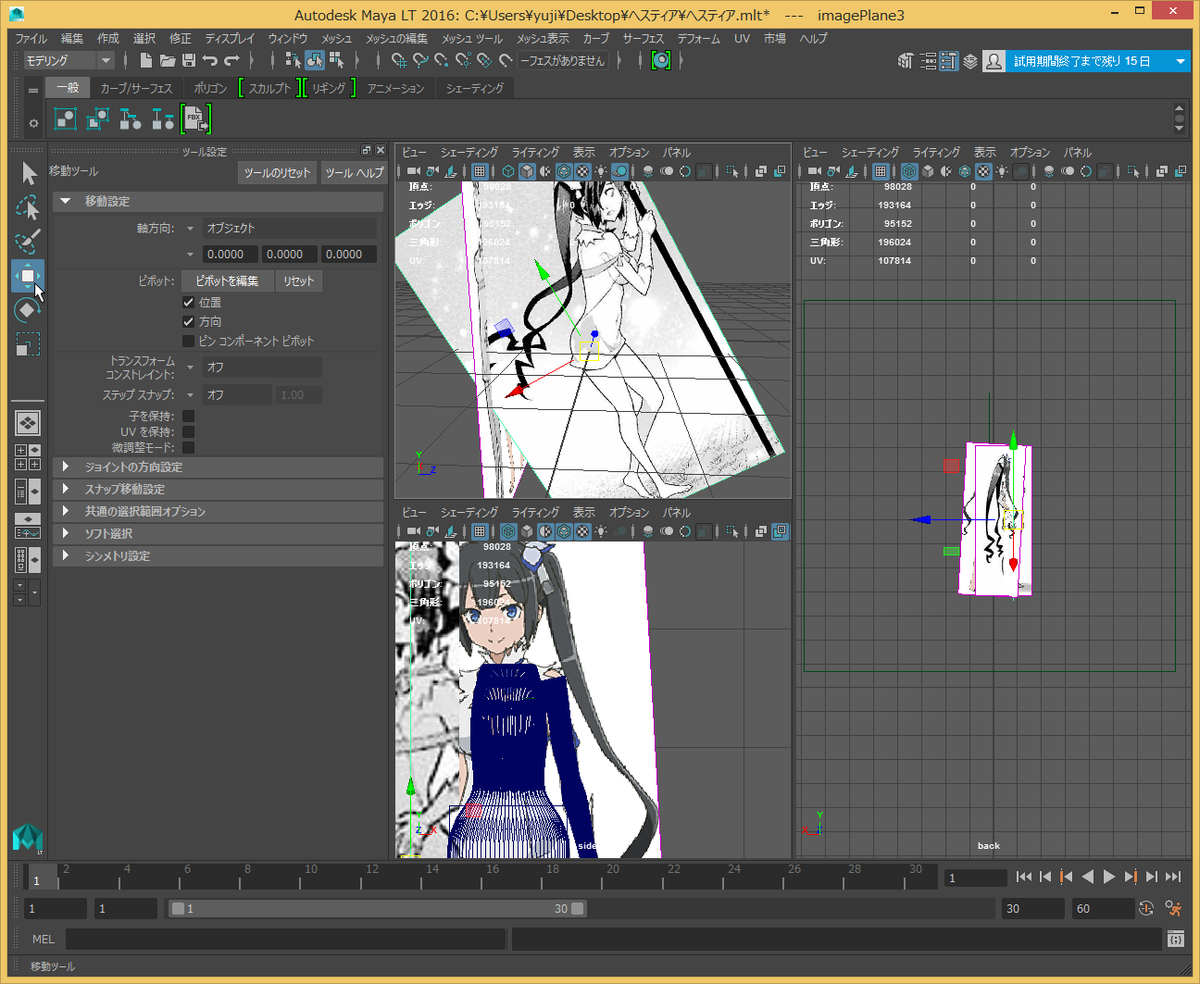Viewport: 1200px width, 984px height.
Task: Uncheck the 位置 checkbox
Action: (188, 302)
